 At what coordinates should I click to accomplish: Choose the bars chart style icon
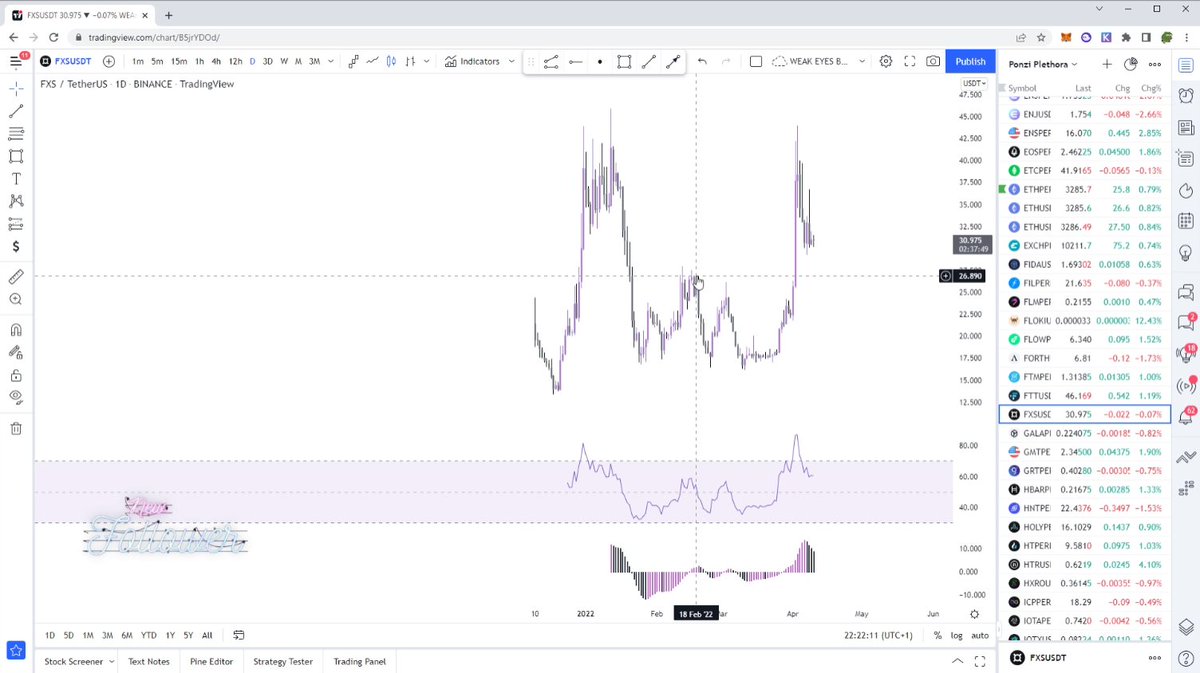(410, 62)
